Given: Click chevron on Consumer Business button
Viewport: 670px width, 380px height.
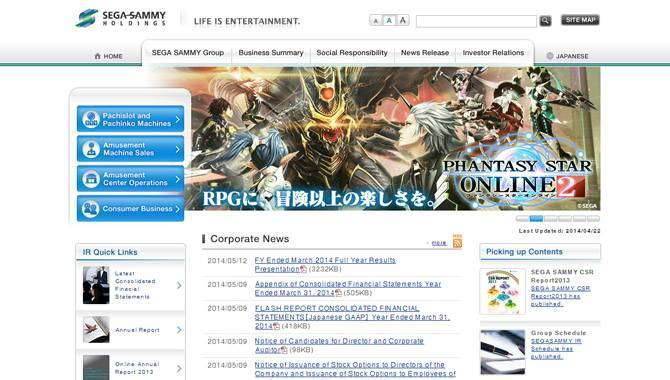Looking at the screenshot, I should (x=178, y=209).
